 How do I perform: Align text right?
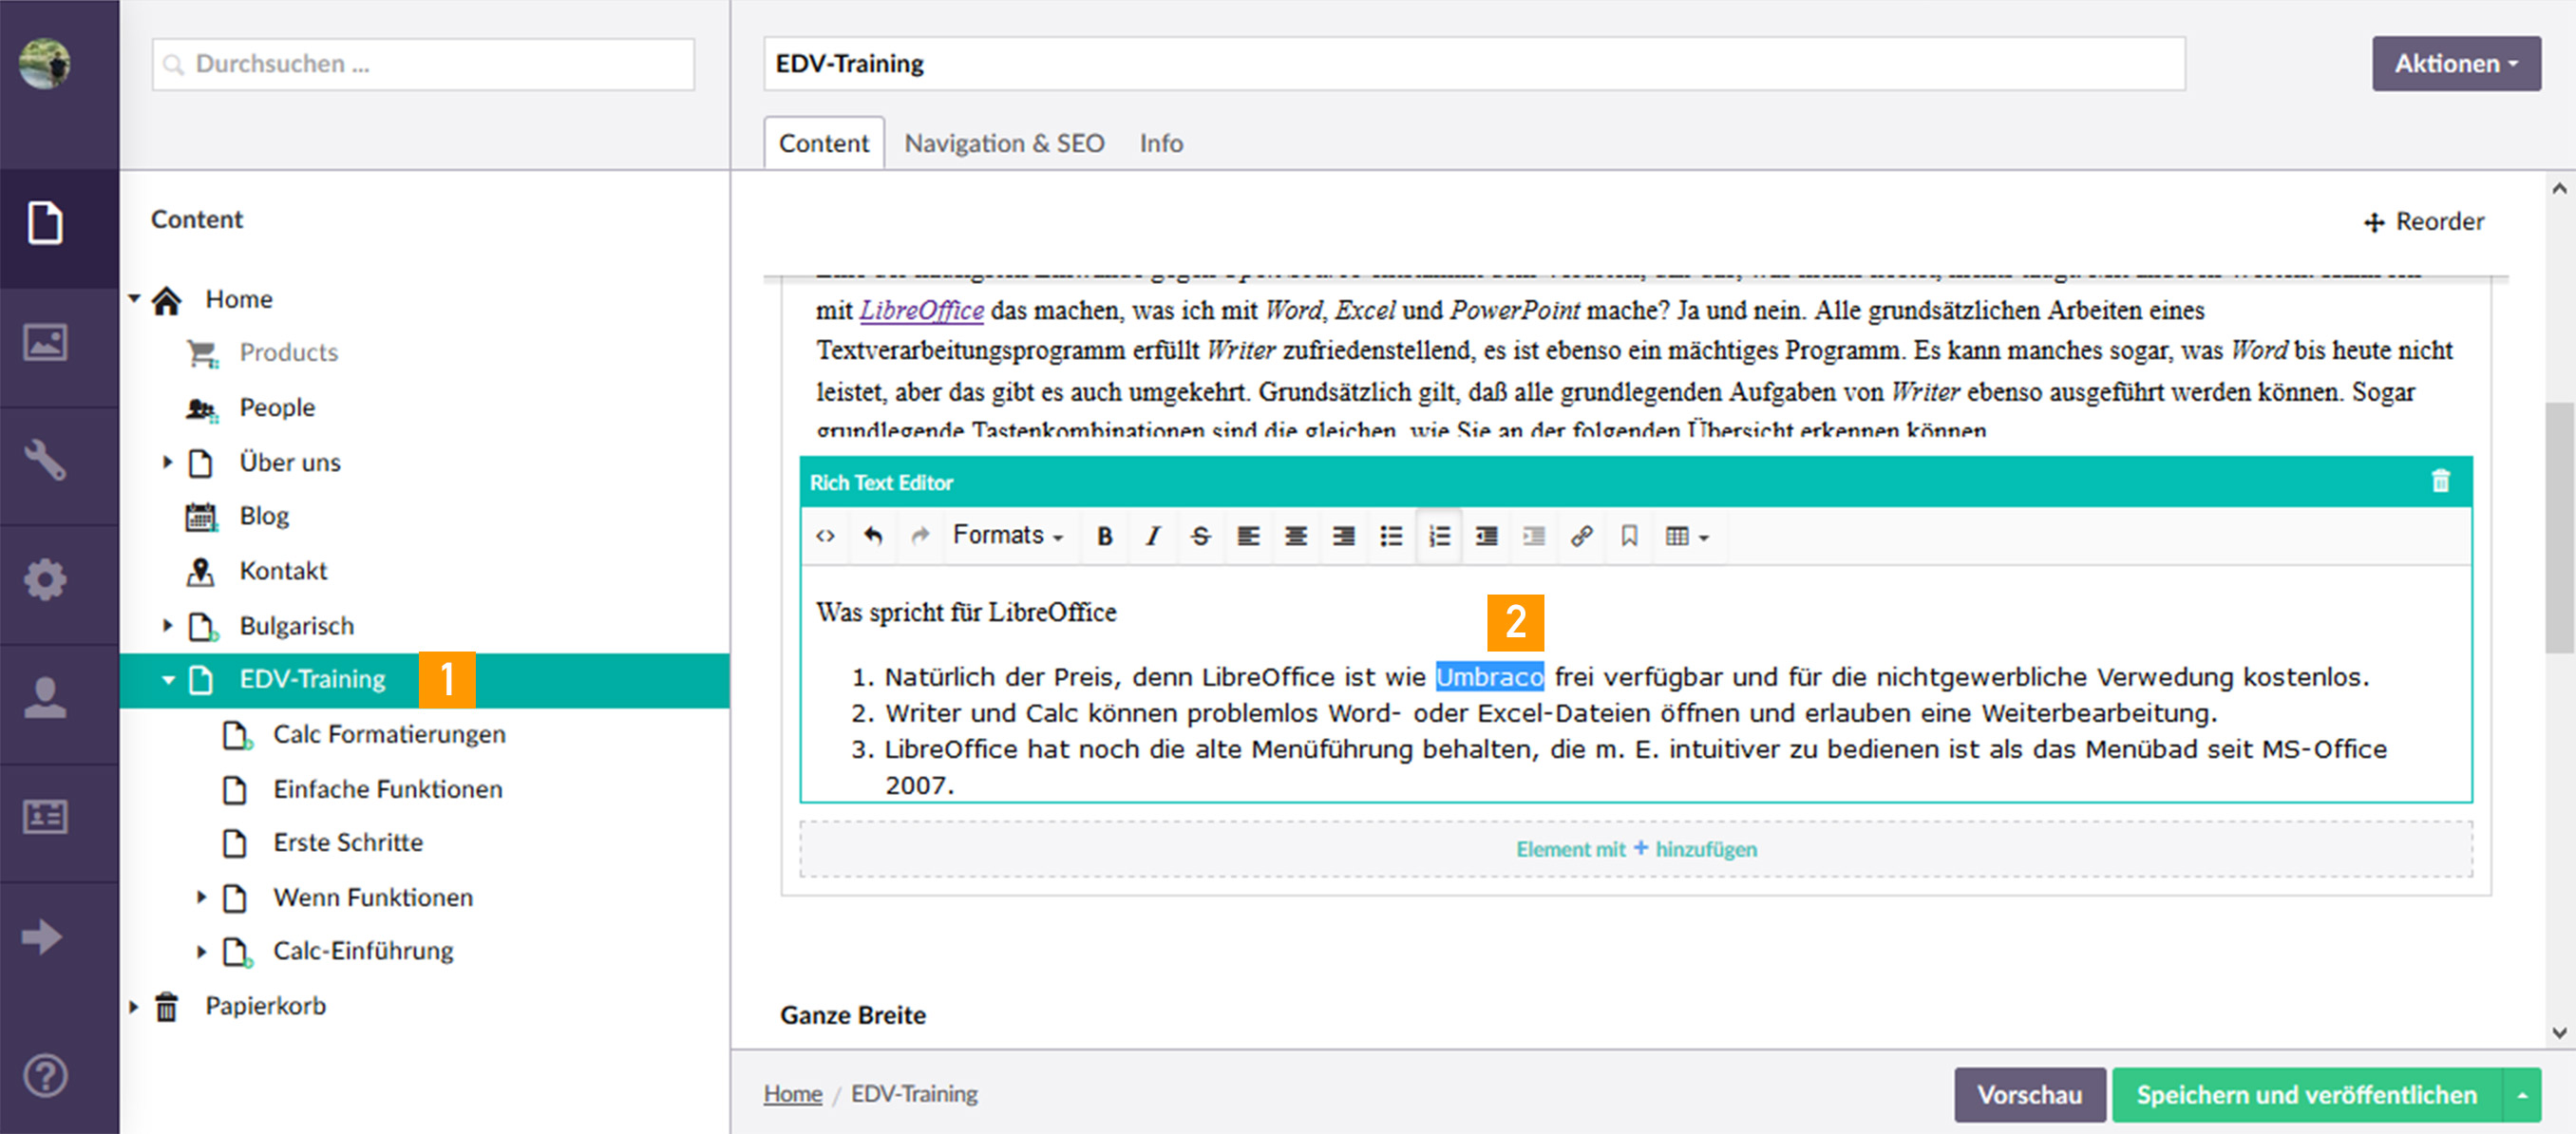point(1344,536)
